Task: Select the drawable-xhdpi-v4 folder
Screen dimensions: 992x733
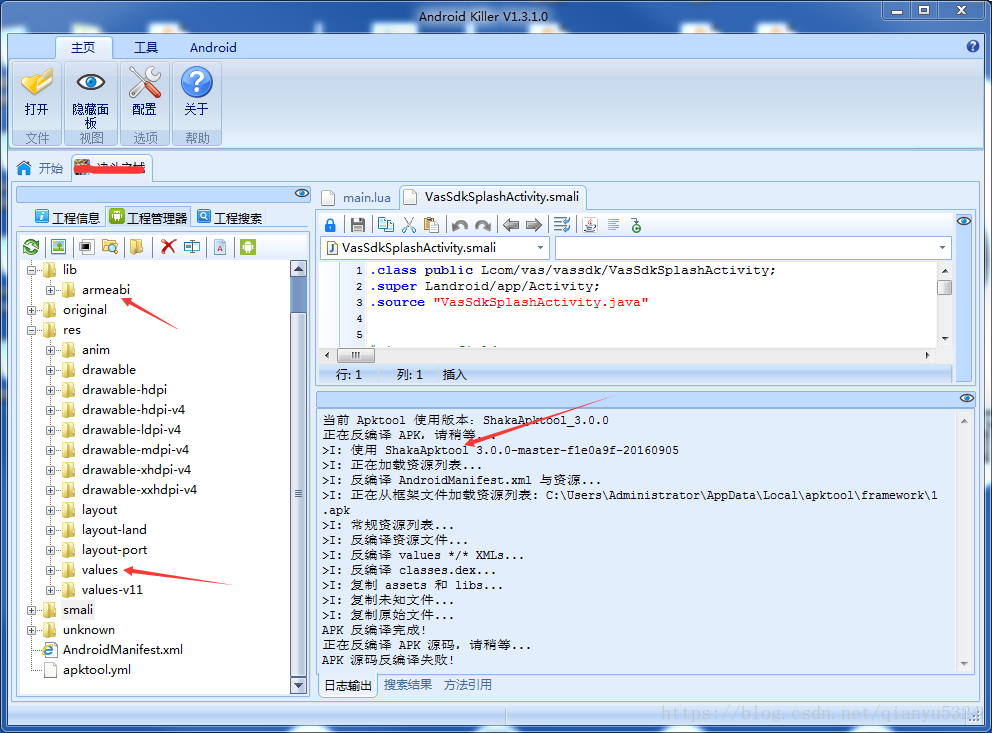Action: (136, 470)
